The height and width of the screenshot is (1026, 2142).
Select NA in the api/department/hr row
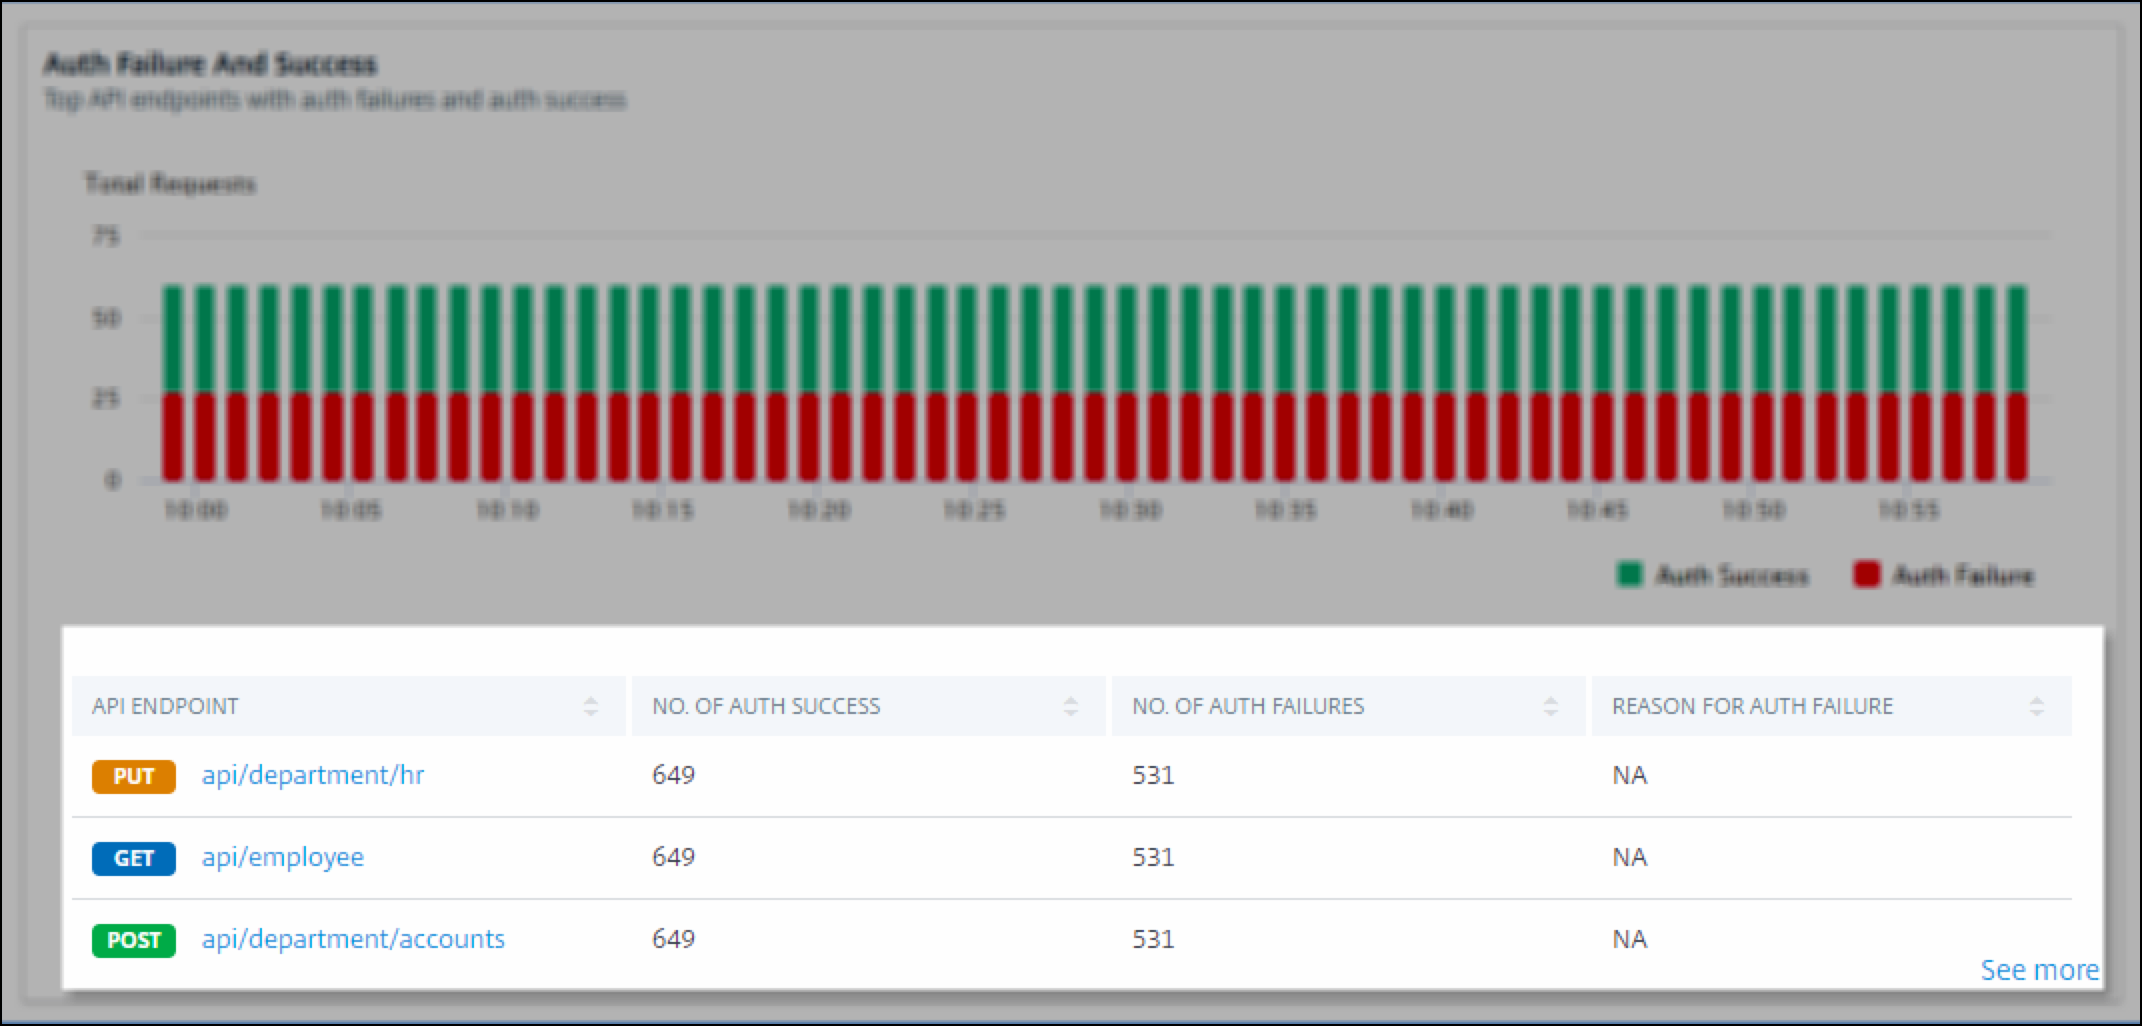pyautogui.click(x=1629, y=775)
